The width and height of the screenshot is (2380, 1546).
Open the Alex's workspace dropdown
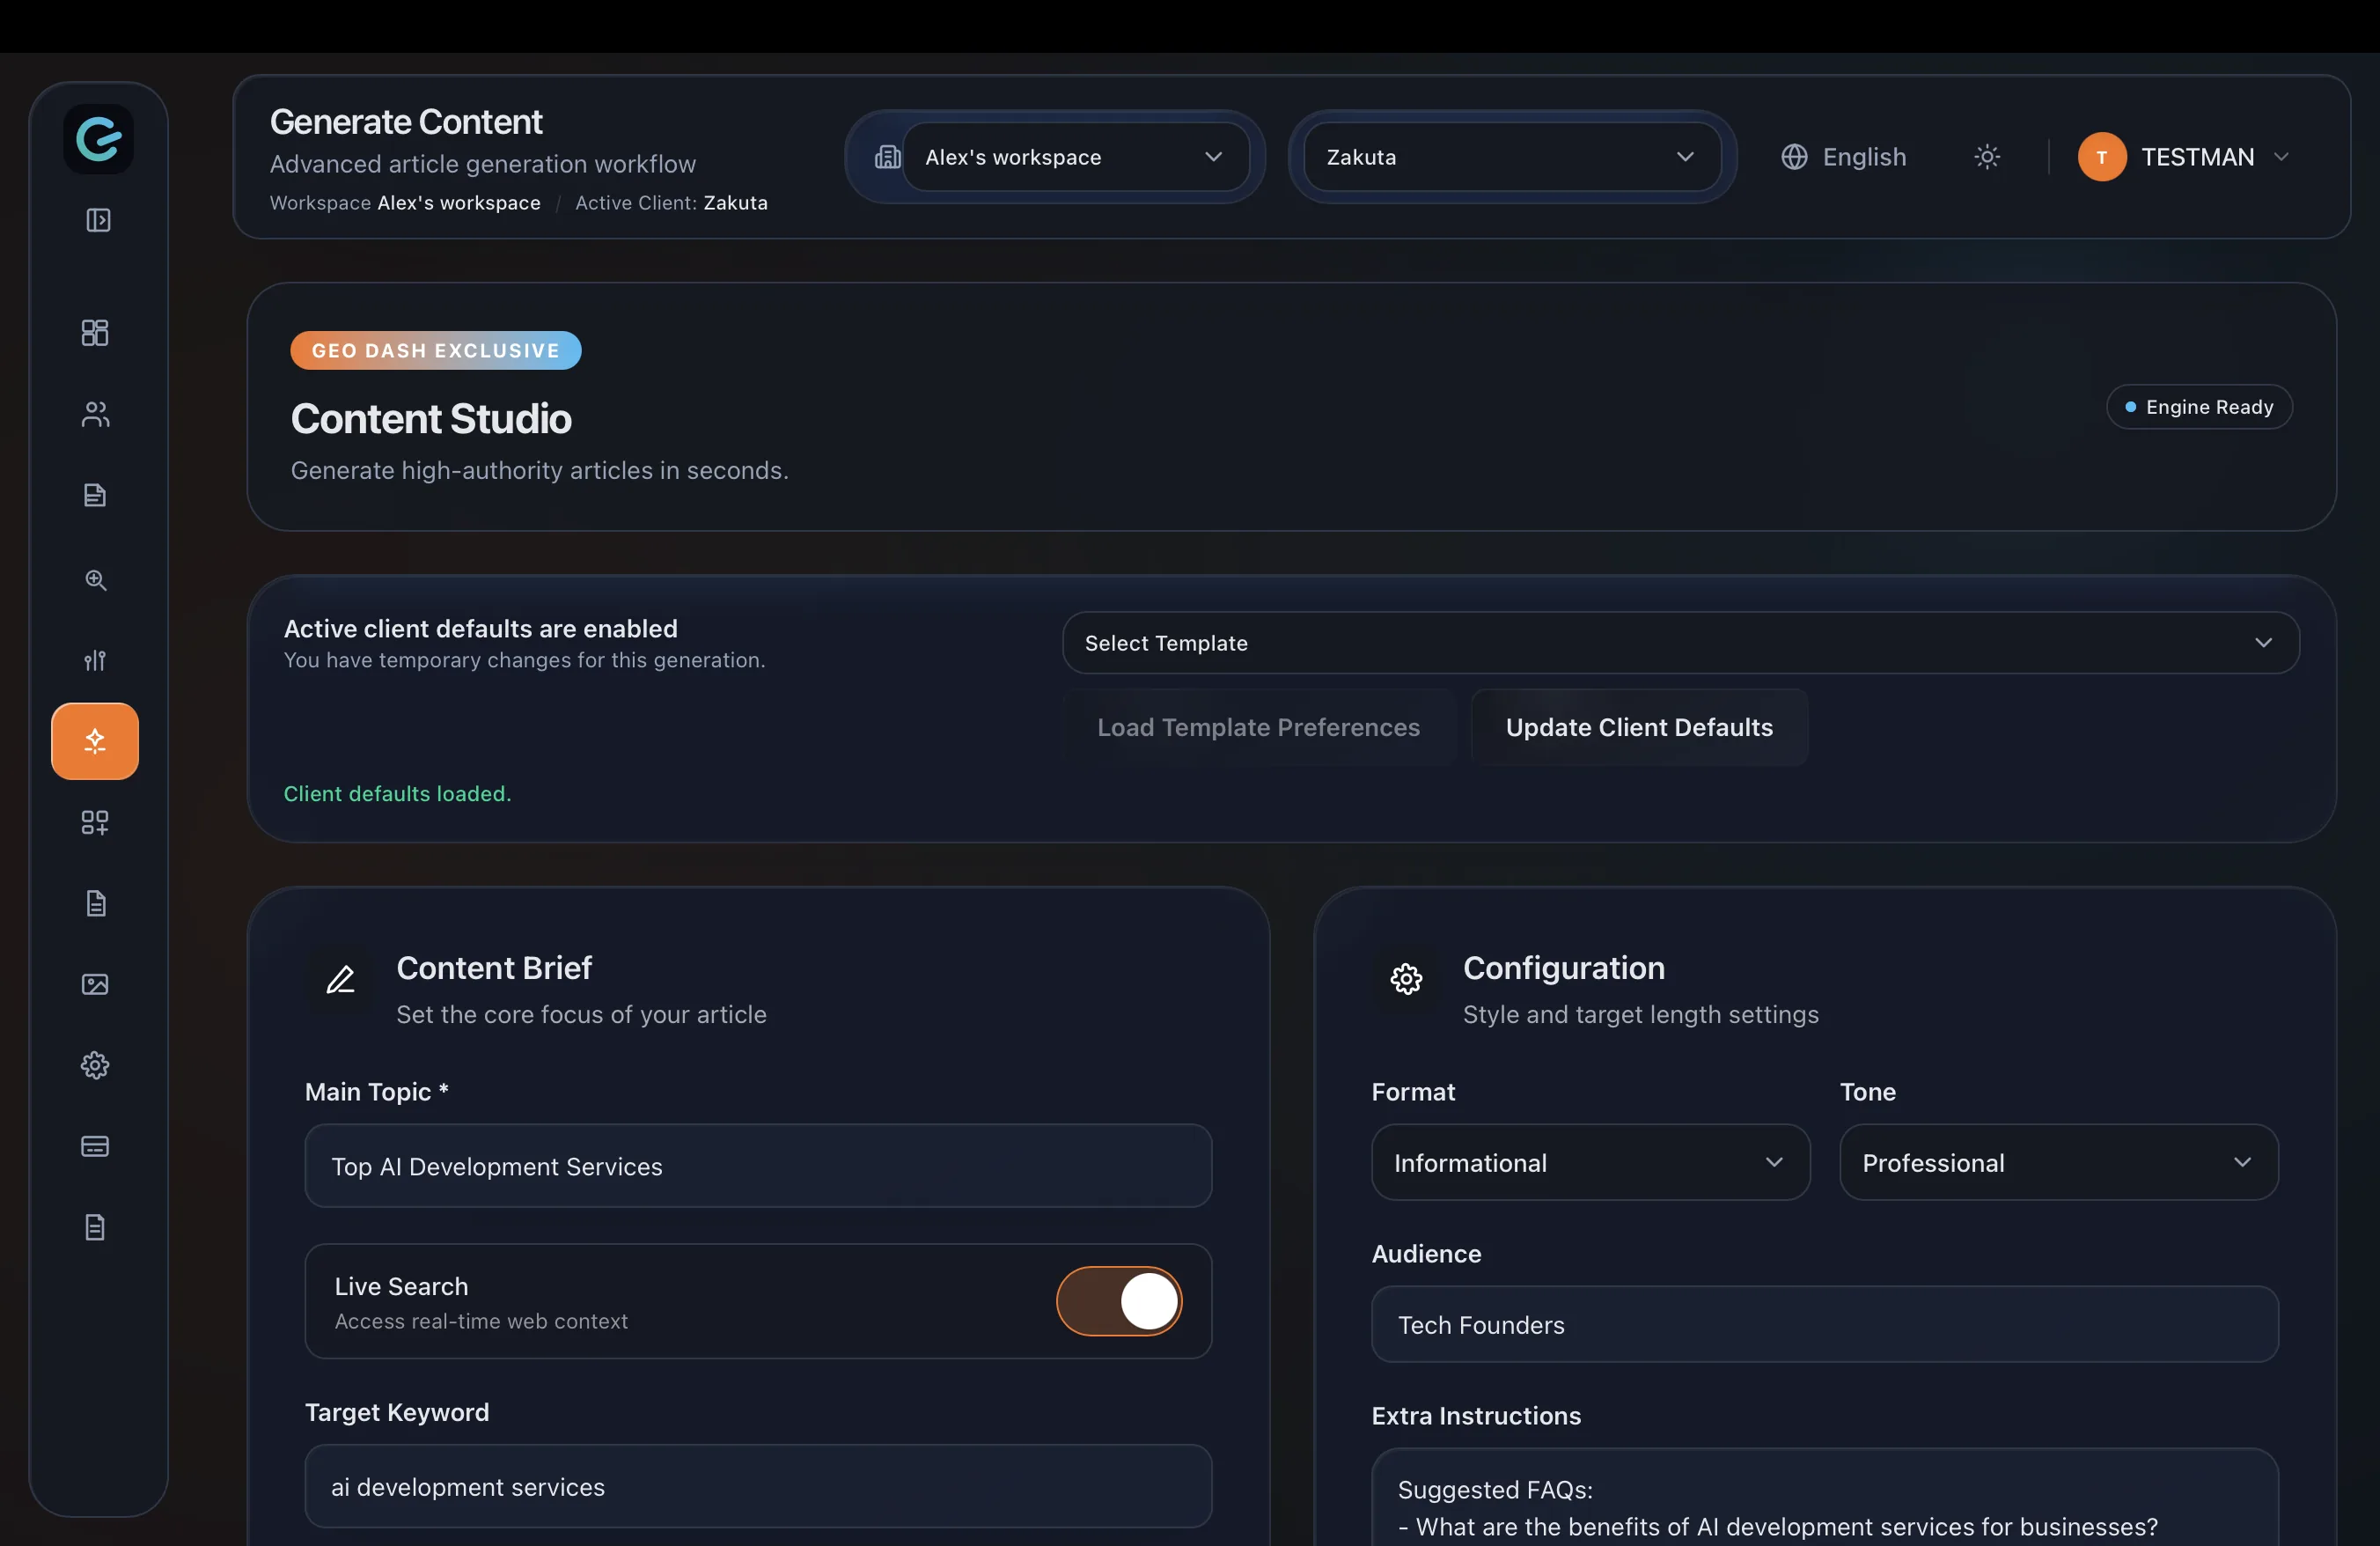tap(1075, 157)
